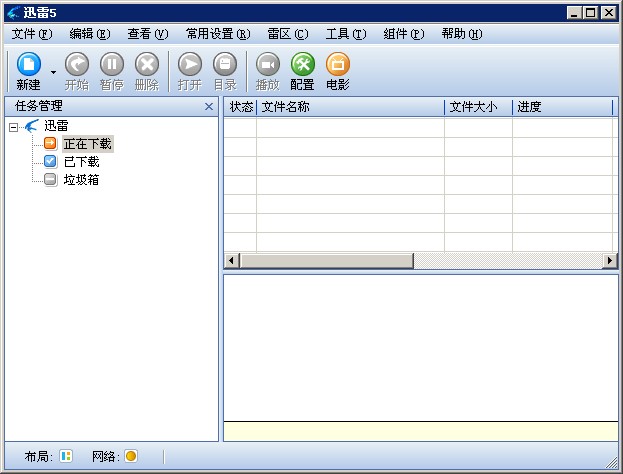Click the 迅雷 bird icon in tree
Screen dimensions: 623x474
point(31,126)
